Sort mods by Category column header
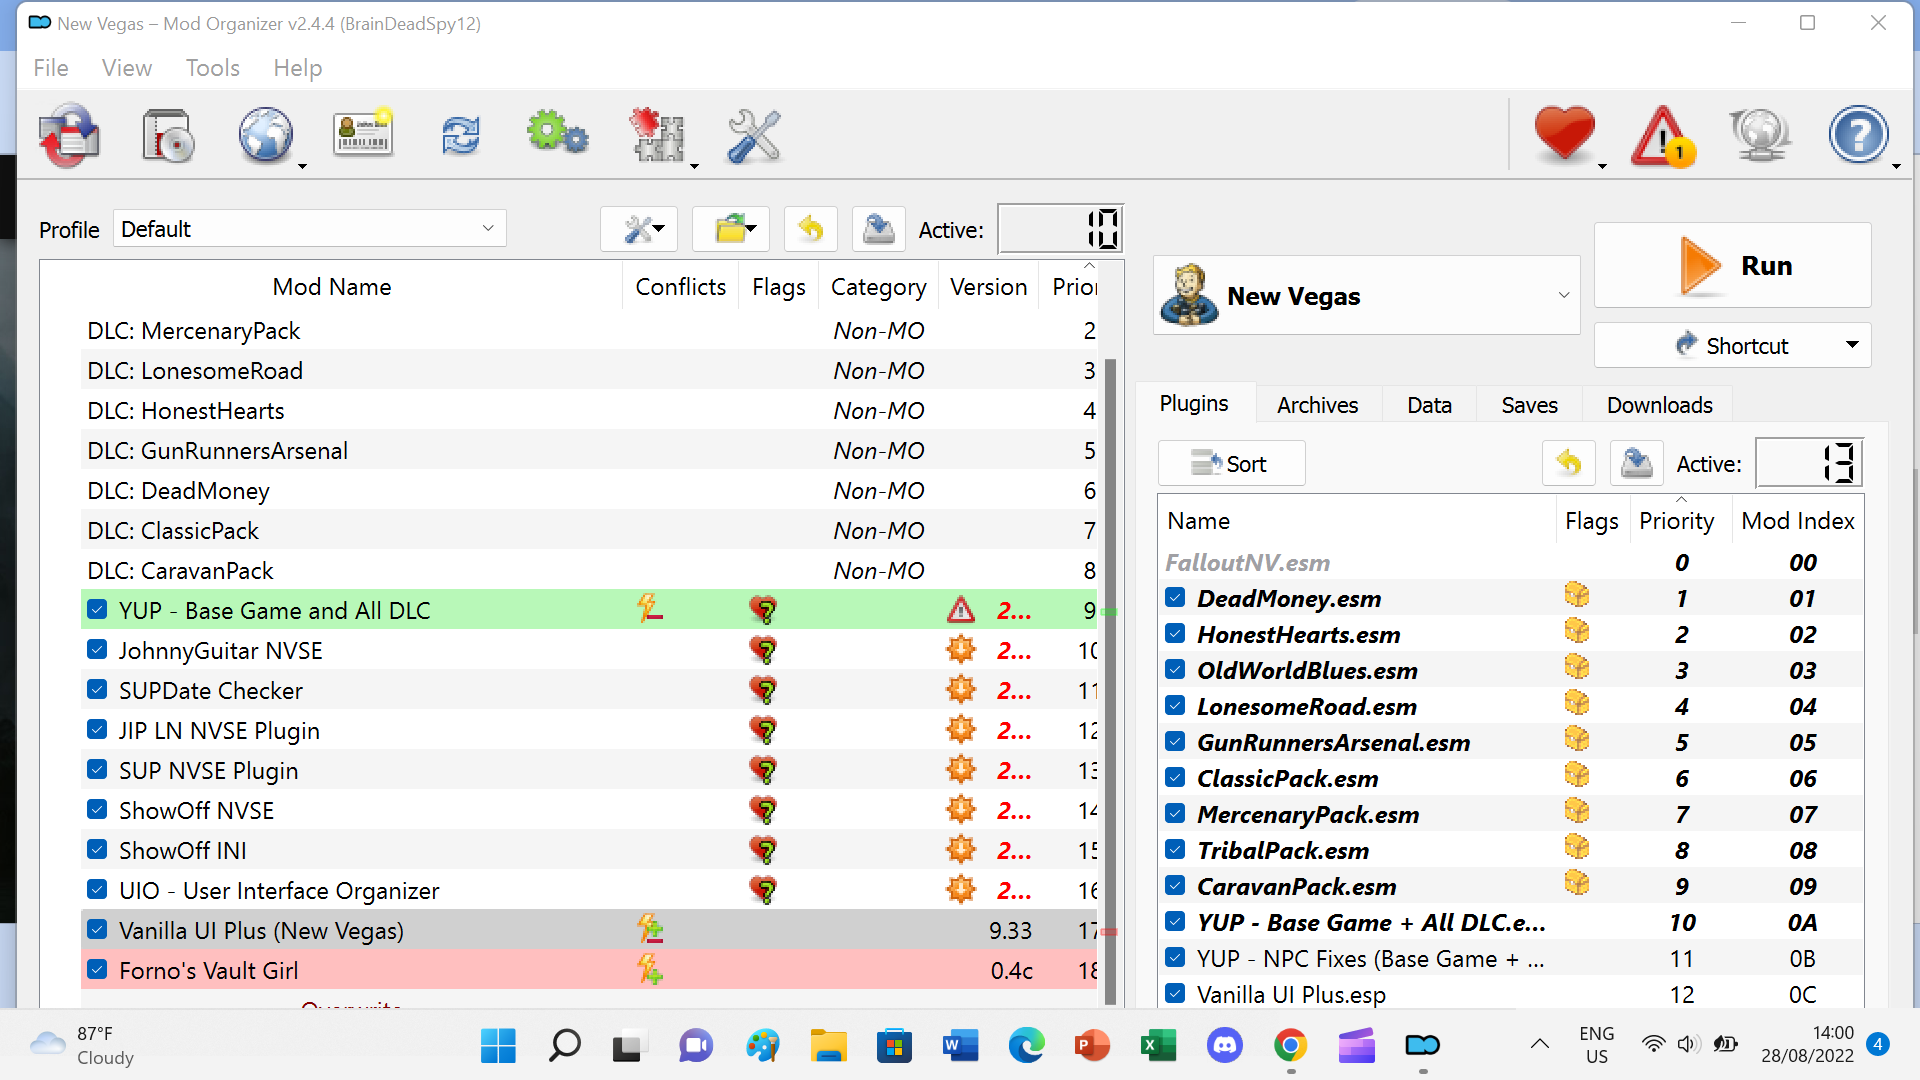This screenshot has width=1920, height=1080. point(879,287)
